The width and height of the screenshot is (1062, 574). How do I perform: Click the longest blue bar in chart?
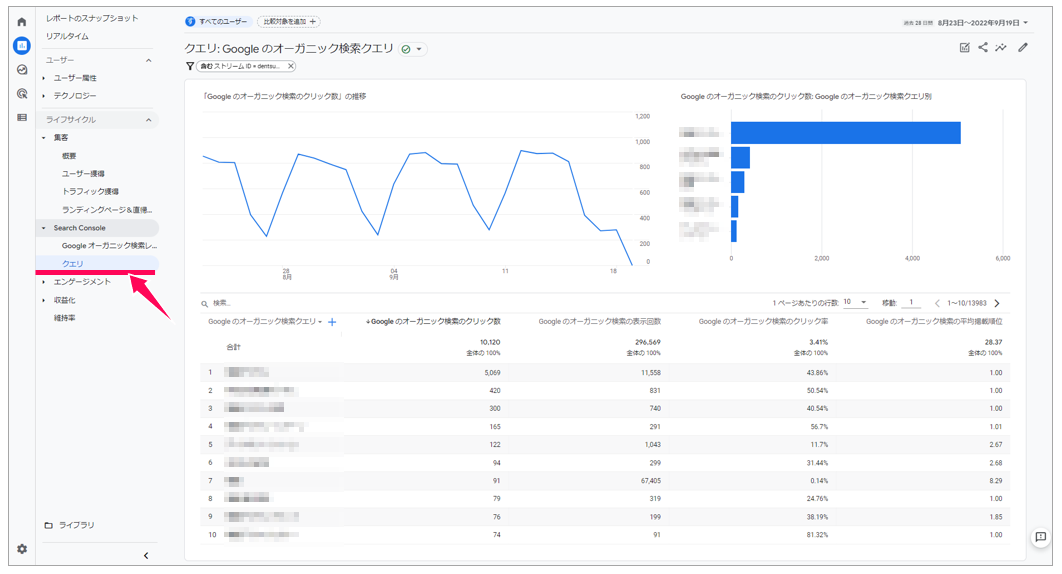tap(845, 133)
